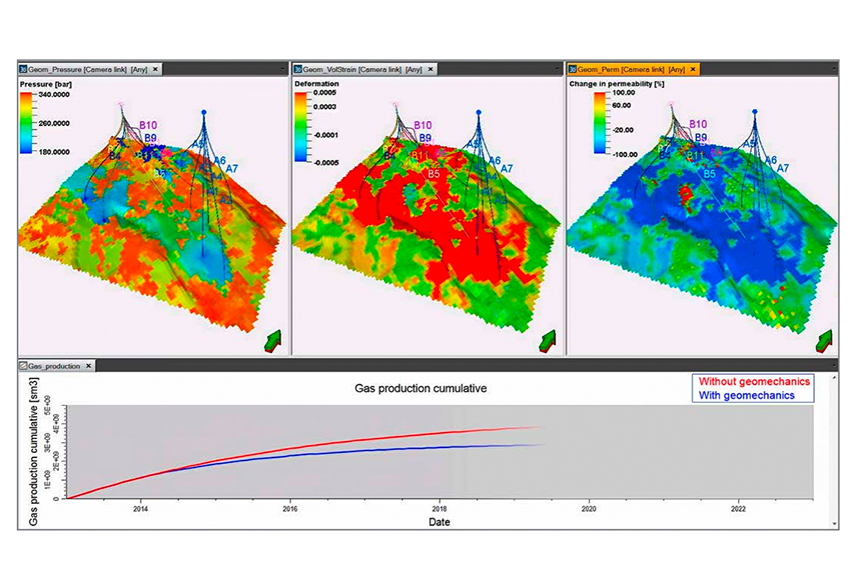860x580 pixels.
Task: Switch to the Geom_VolStrain tab
Action: tap(330, 69)
